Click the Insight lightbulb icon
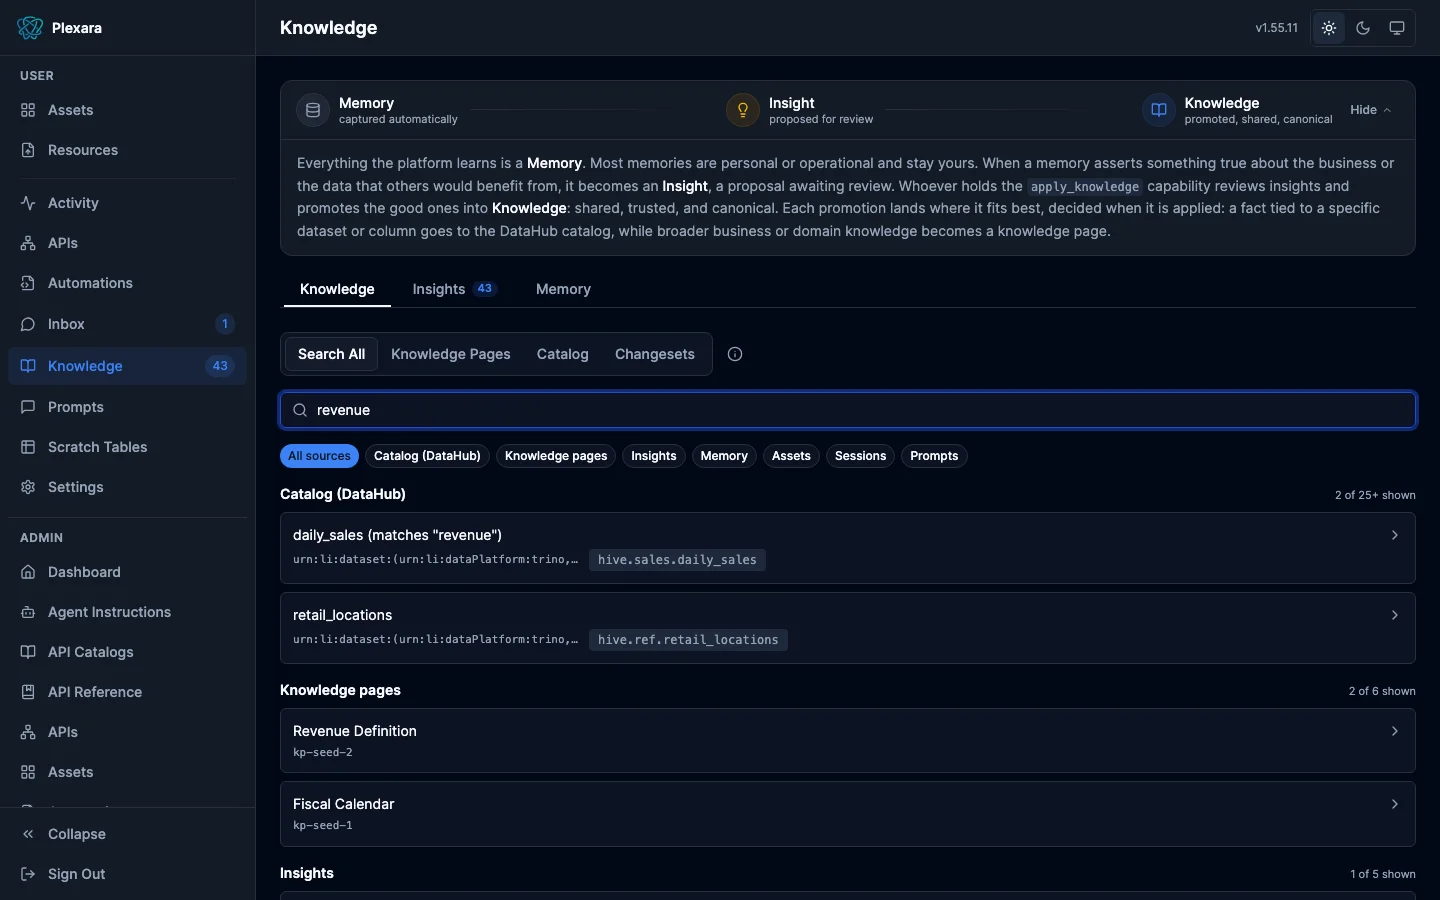Image resolution: width=1440 pixels, height=900 pixels. click(x=743, y=110)
